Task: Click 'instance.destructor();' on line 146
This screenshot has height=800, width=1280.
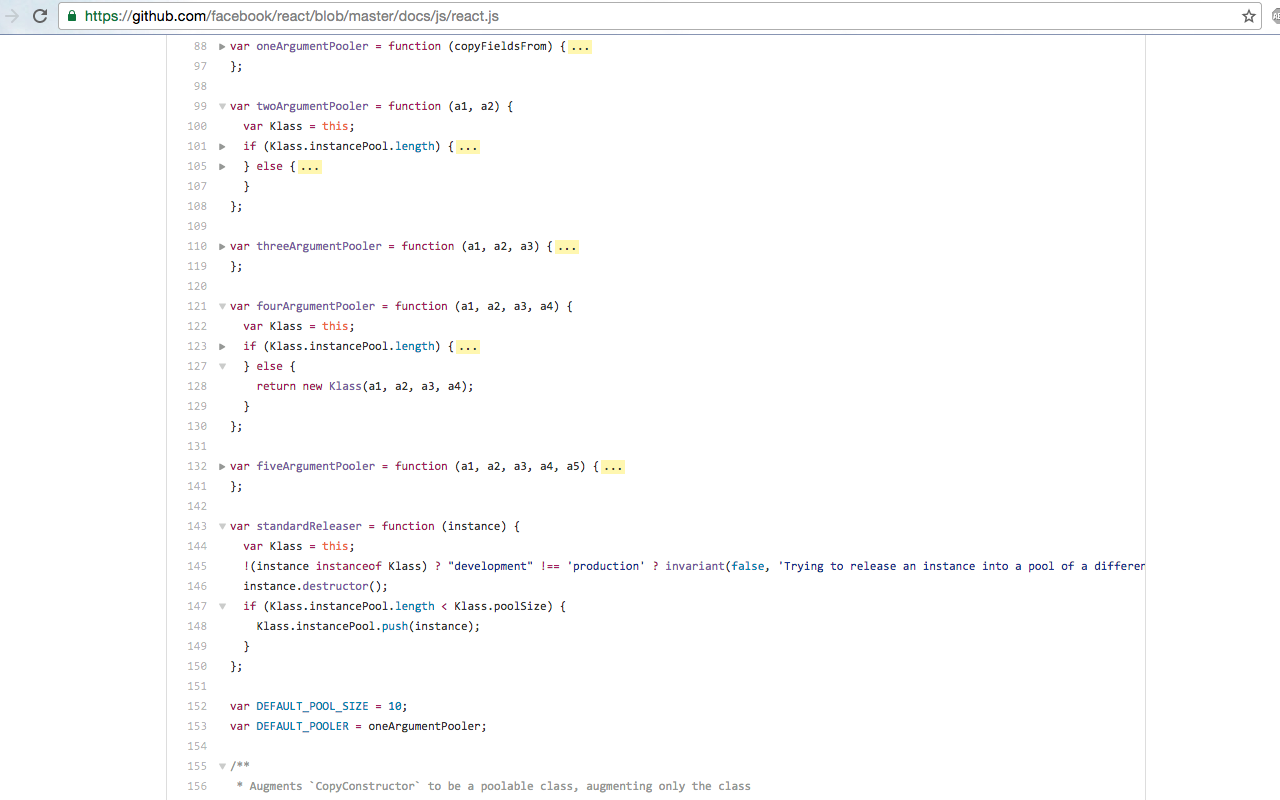Action: pyautogui.click(x=315, y=586)
